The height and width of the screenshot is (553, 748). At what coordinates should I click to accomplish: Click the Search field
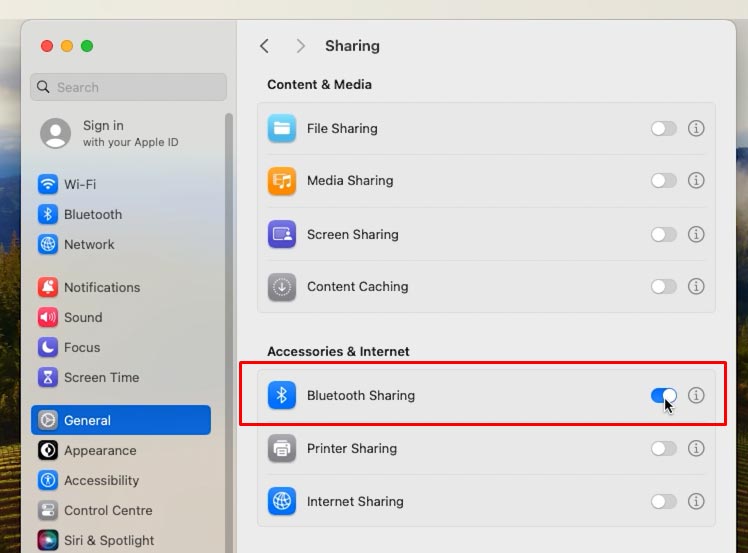click(128, 87)
